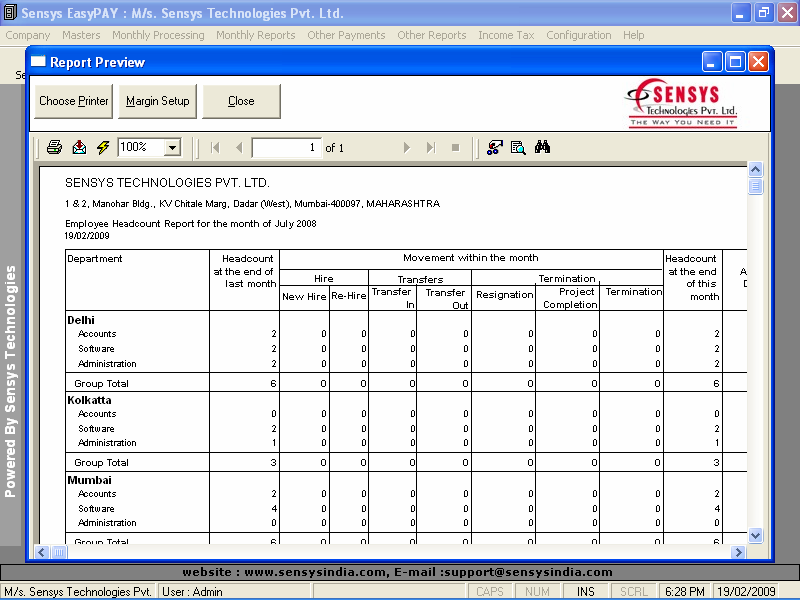The width and height of the screenshot is (800, 600).
Task: Go to last page of report
Action: [431, 148]
